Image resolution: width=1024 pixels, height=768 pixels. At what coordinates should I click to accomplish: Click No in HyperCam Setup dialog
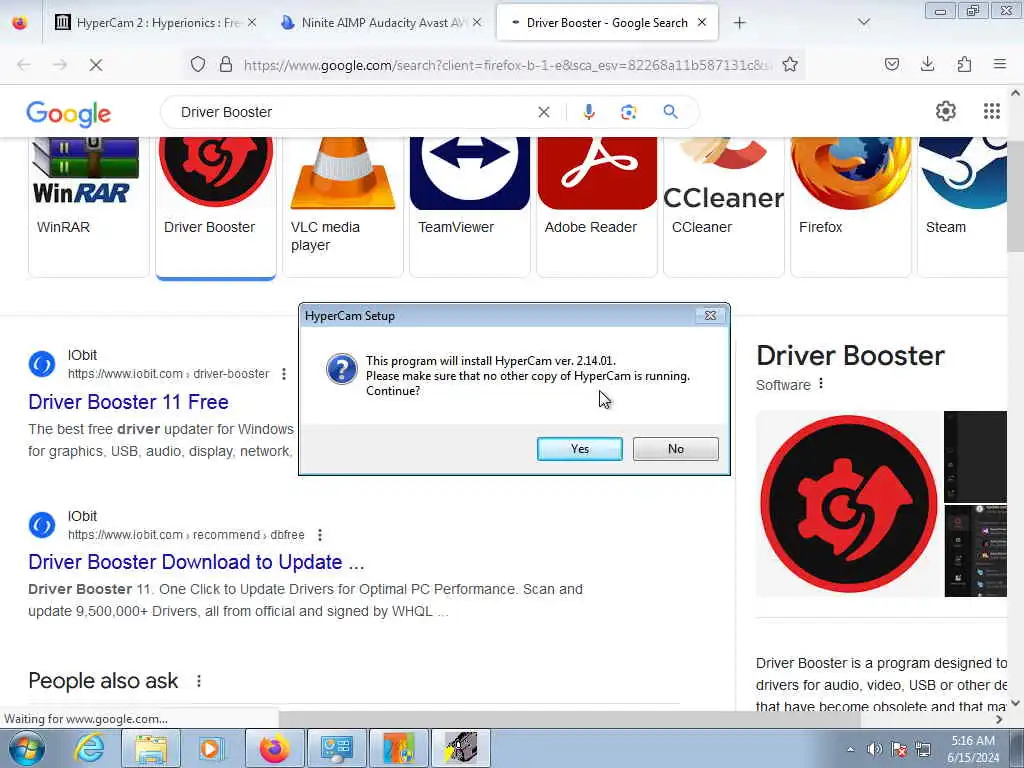(675, 449)
